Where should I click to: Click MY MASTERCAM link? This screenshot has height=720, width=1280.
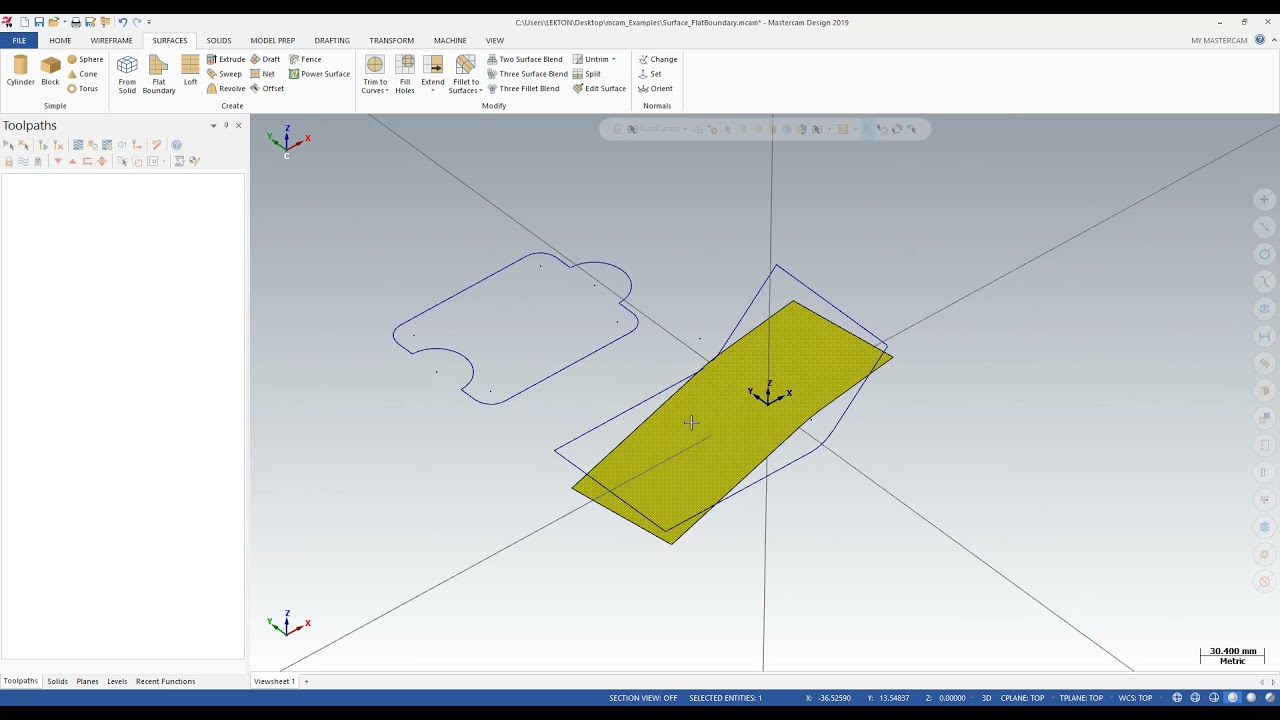tap(1219, 41)
